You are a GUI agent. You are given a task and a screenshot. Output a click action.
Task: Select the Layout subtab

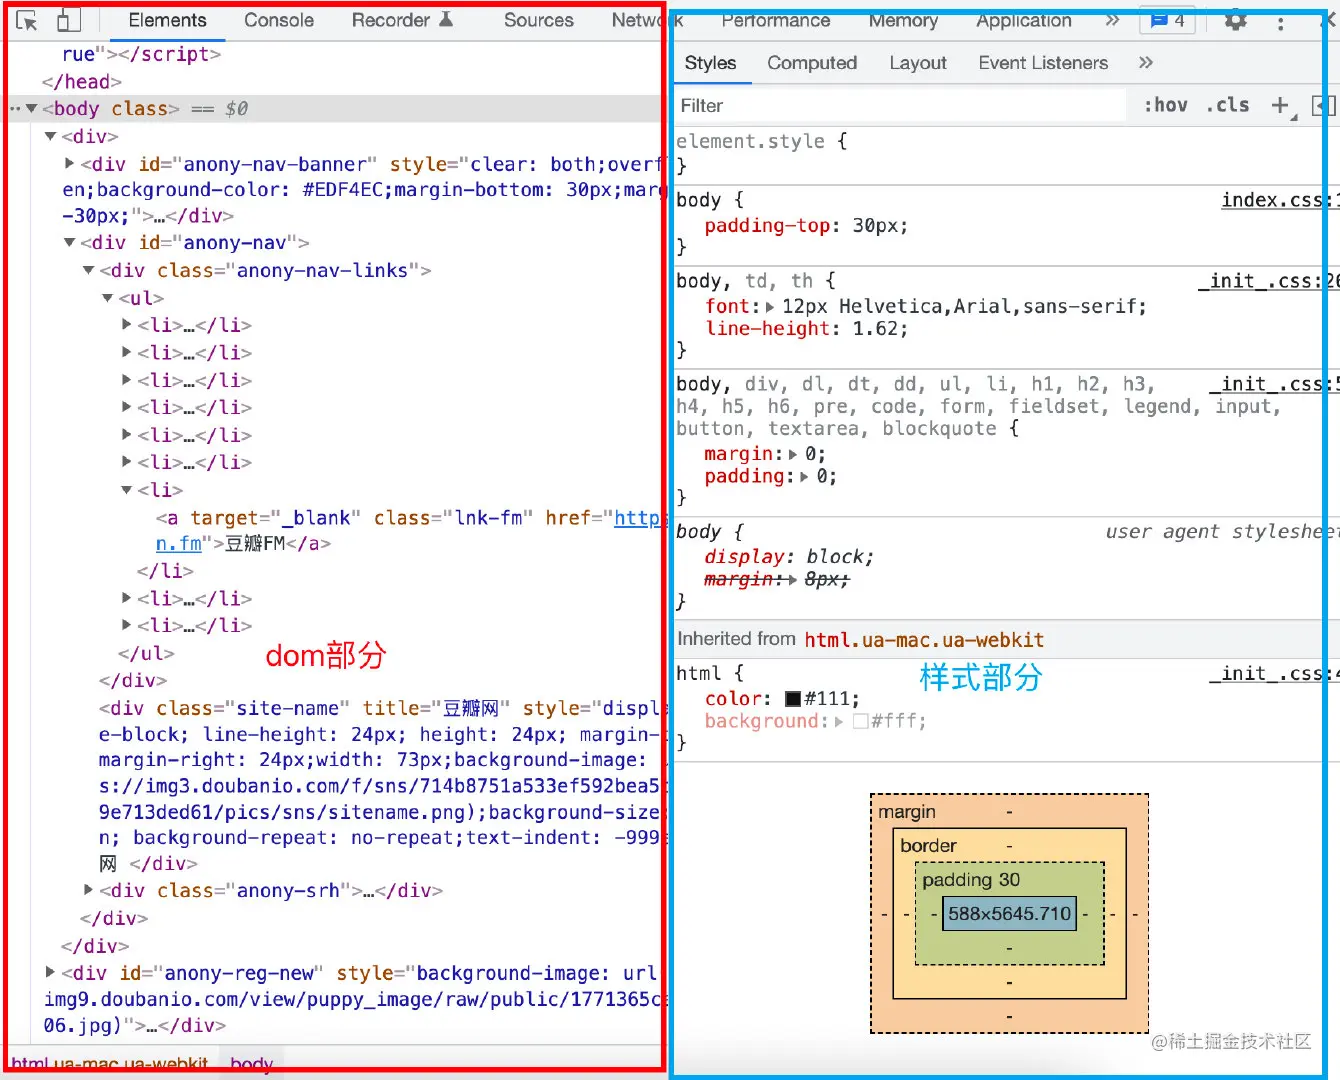click(918, 63)
